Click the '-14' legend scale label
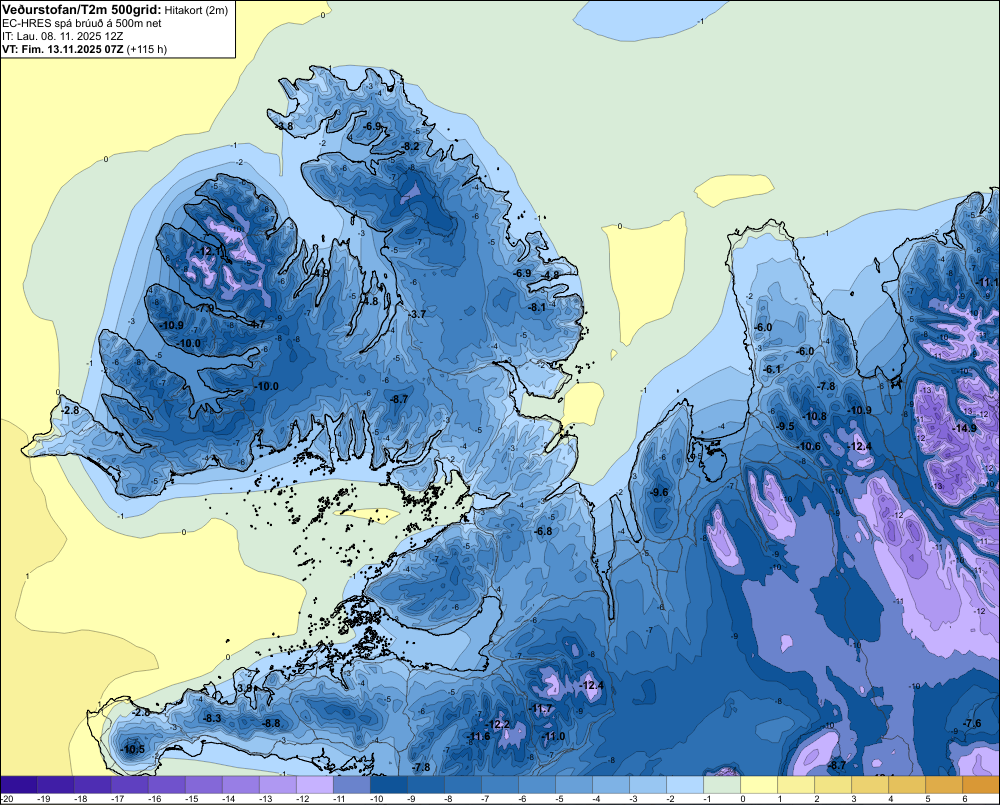1000x805 pixels. [x=229, y=799]
